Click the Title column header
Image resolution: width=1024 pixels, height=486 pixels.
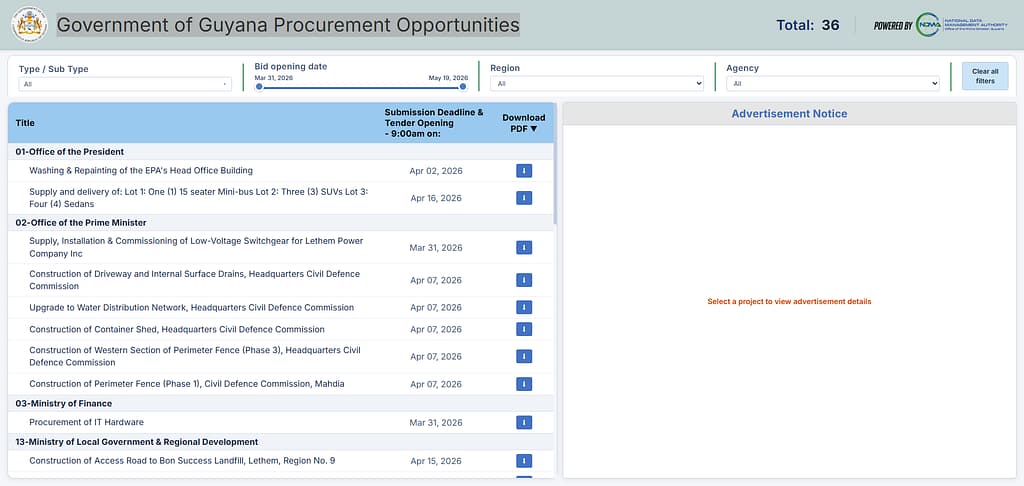25,123
